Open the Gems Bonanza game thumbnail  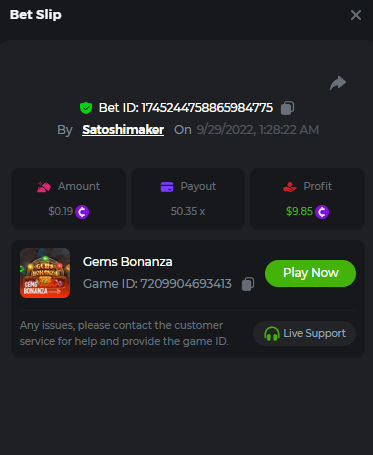click(45, 273)
